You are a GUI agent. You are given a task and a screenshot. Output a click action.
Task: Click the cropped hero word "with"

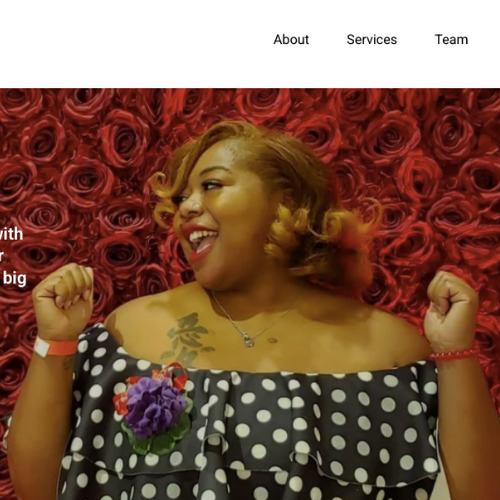click(x=11, y=234)
